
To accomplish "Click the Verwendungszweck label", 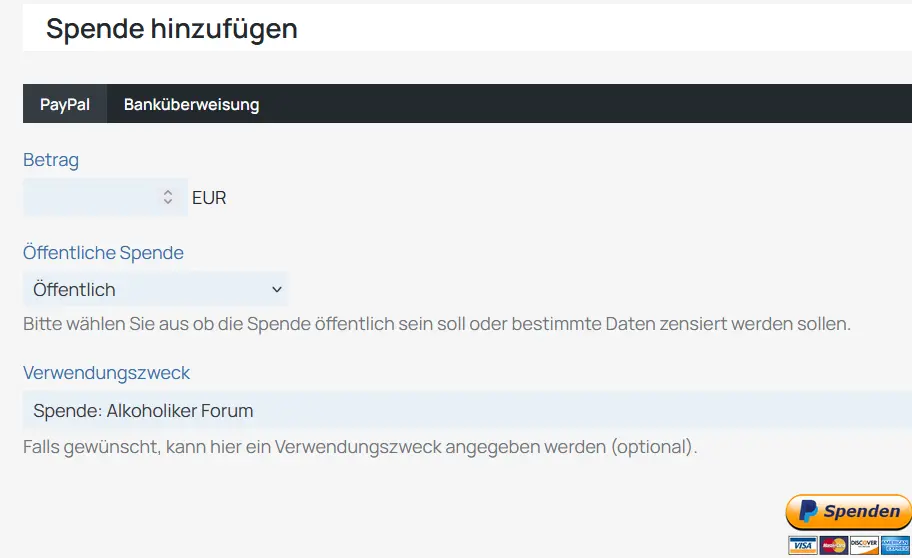I will pyautogui.click(x=106, y=372).
